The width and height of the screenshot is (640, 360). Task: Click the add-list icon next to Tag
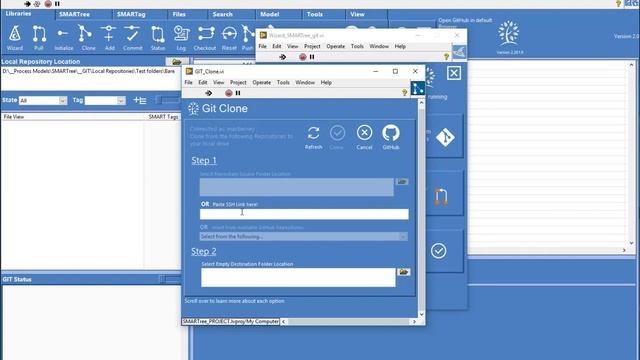click(x=140, y=100)
